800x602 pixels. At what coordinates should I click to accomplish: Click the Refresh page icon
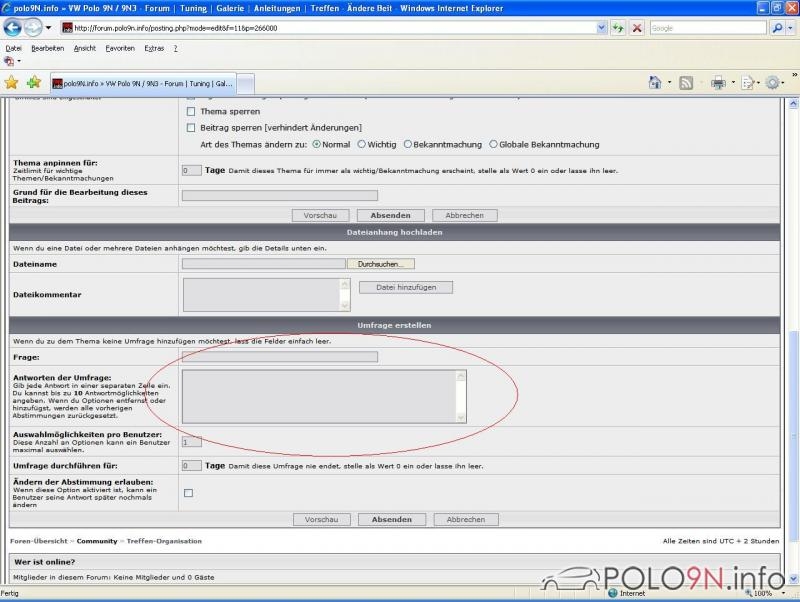coord(618,28)
